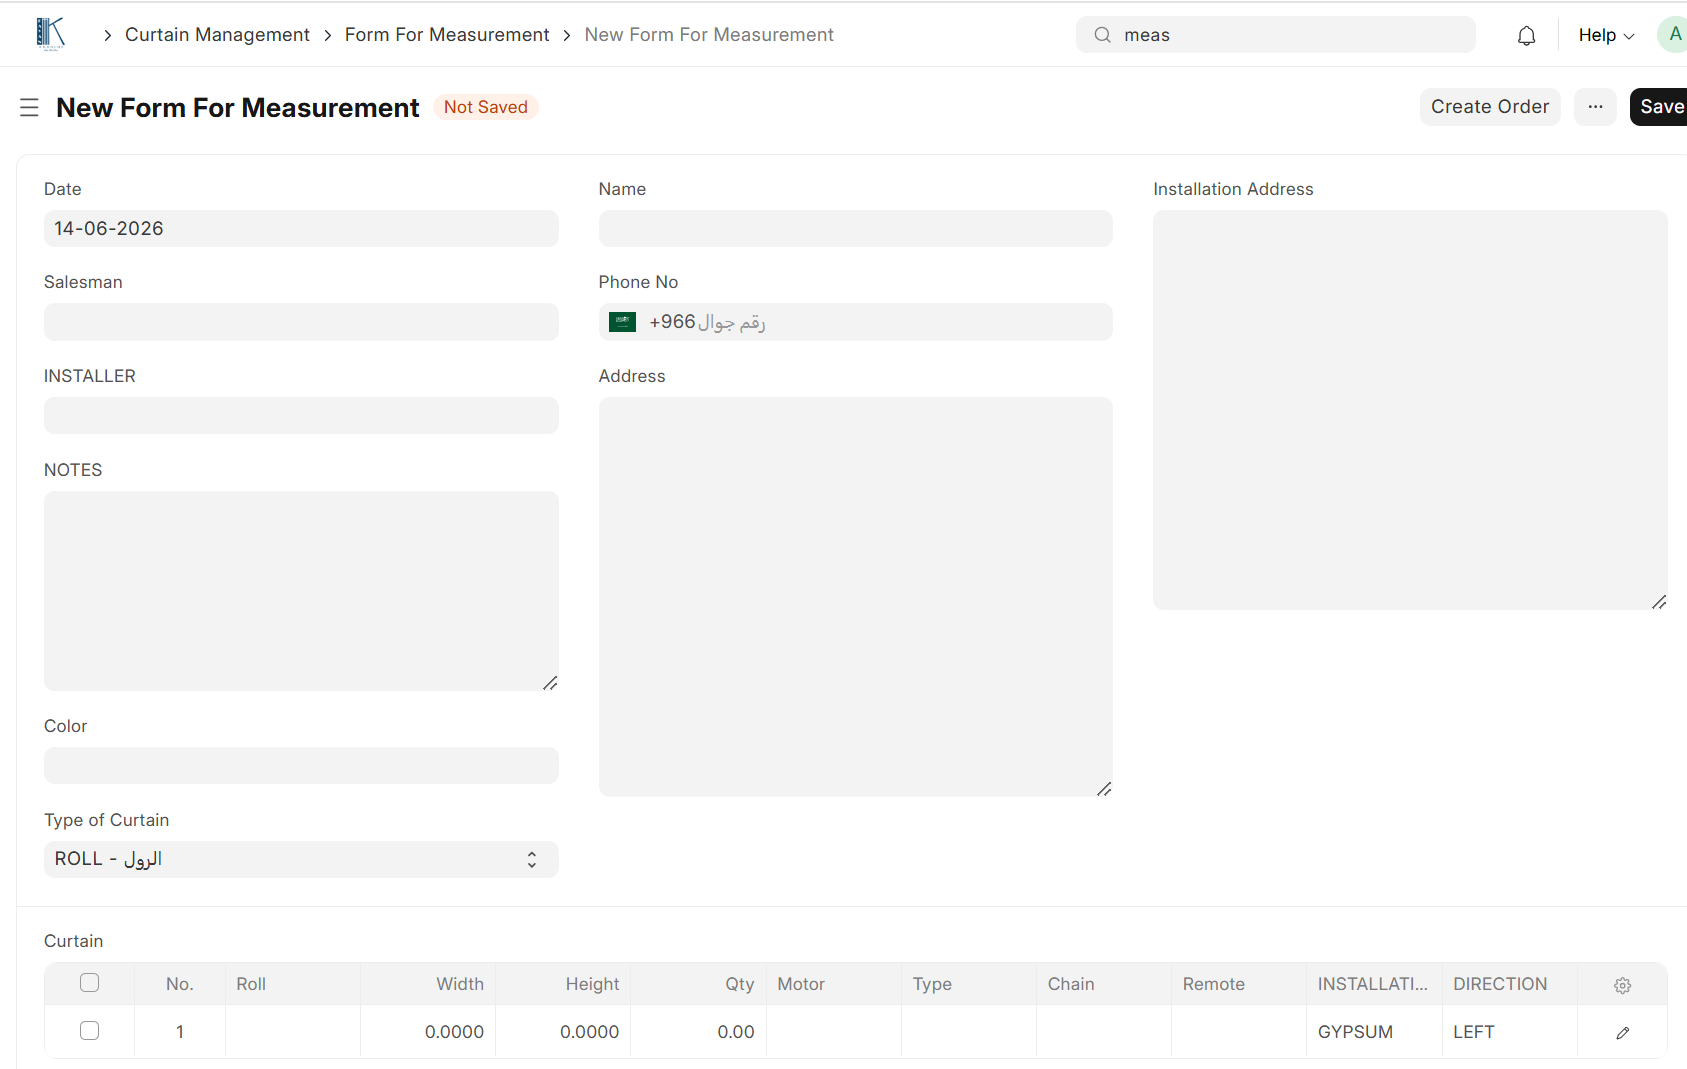Viewport: 1687px width, 1069px height.
Task: Click the Color field
Action: pyautogui.click(x=301, y=766)
